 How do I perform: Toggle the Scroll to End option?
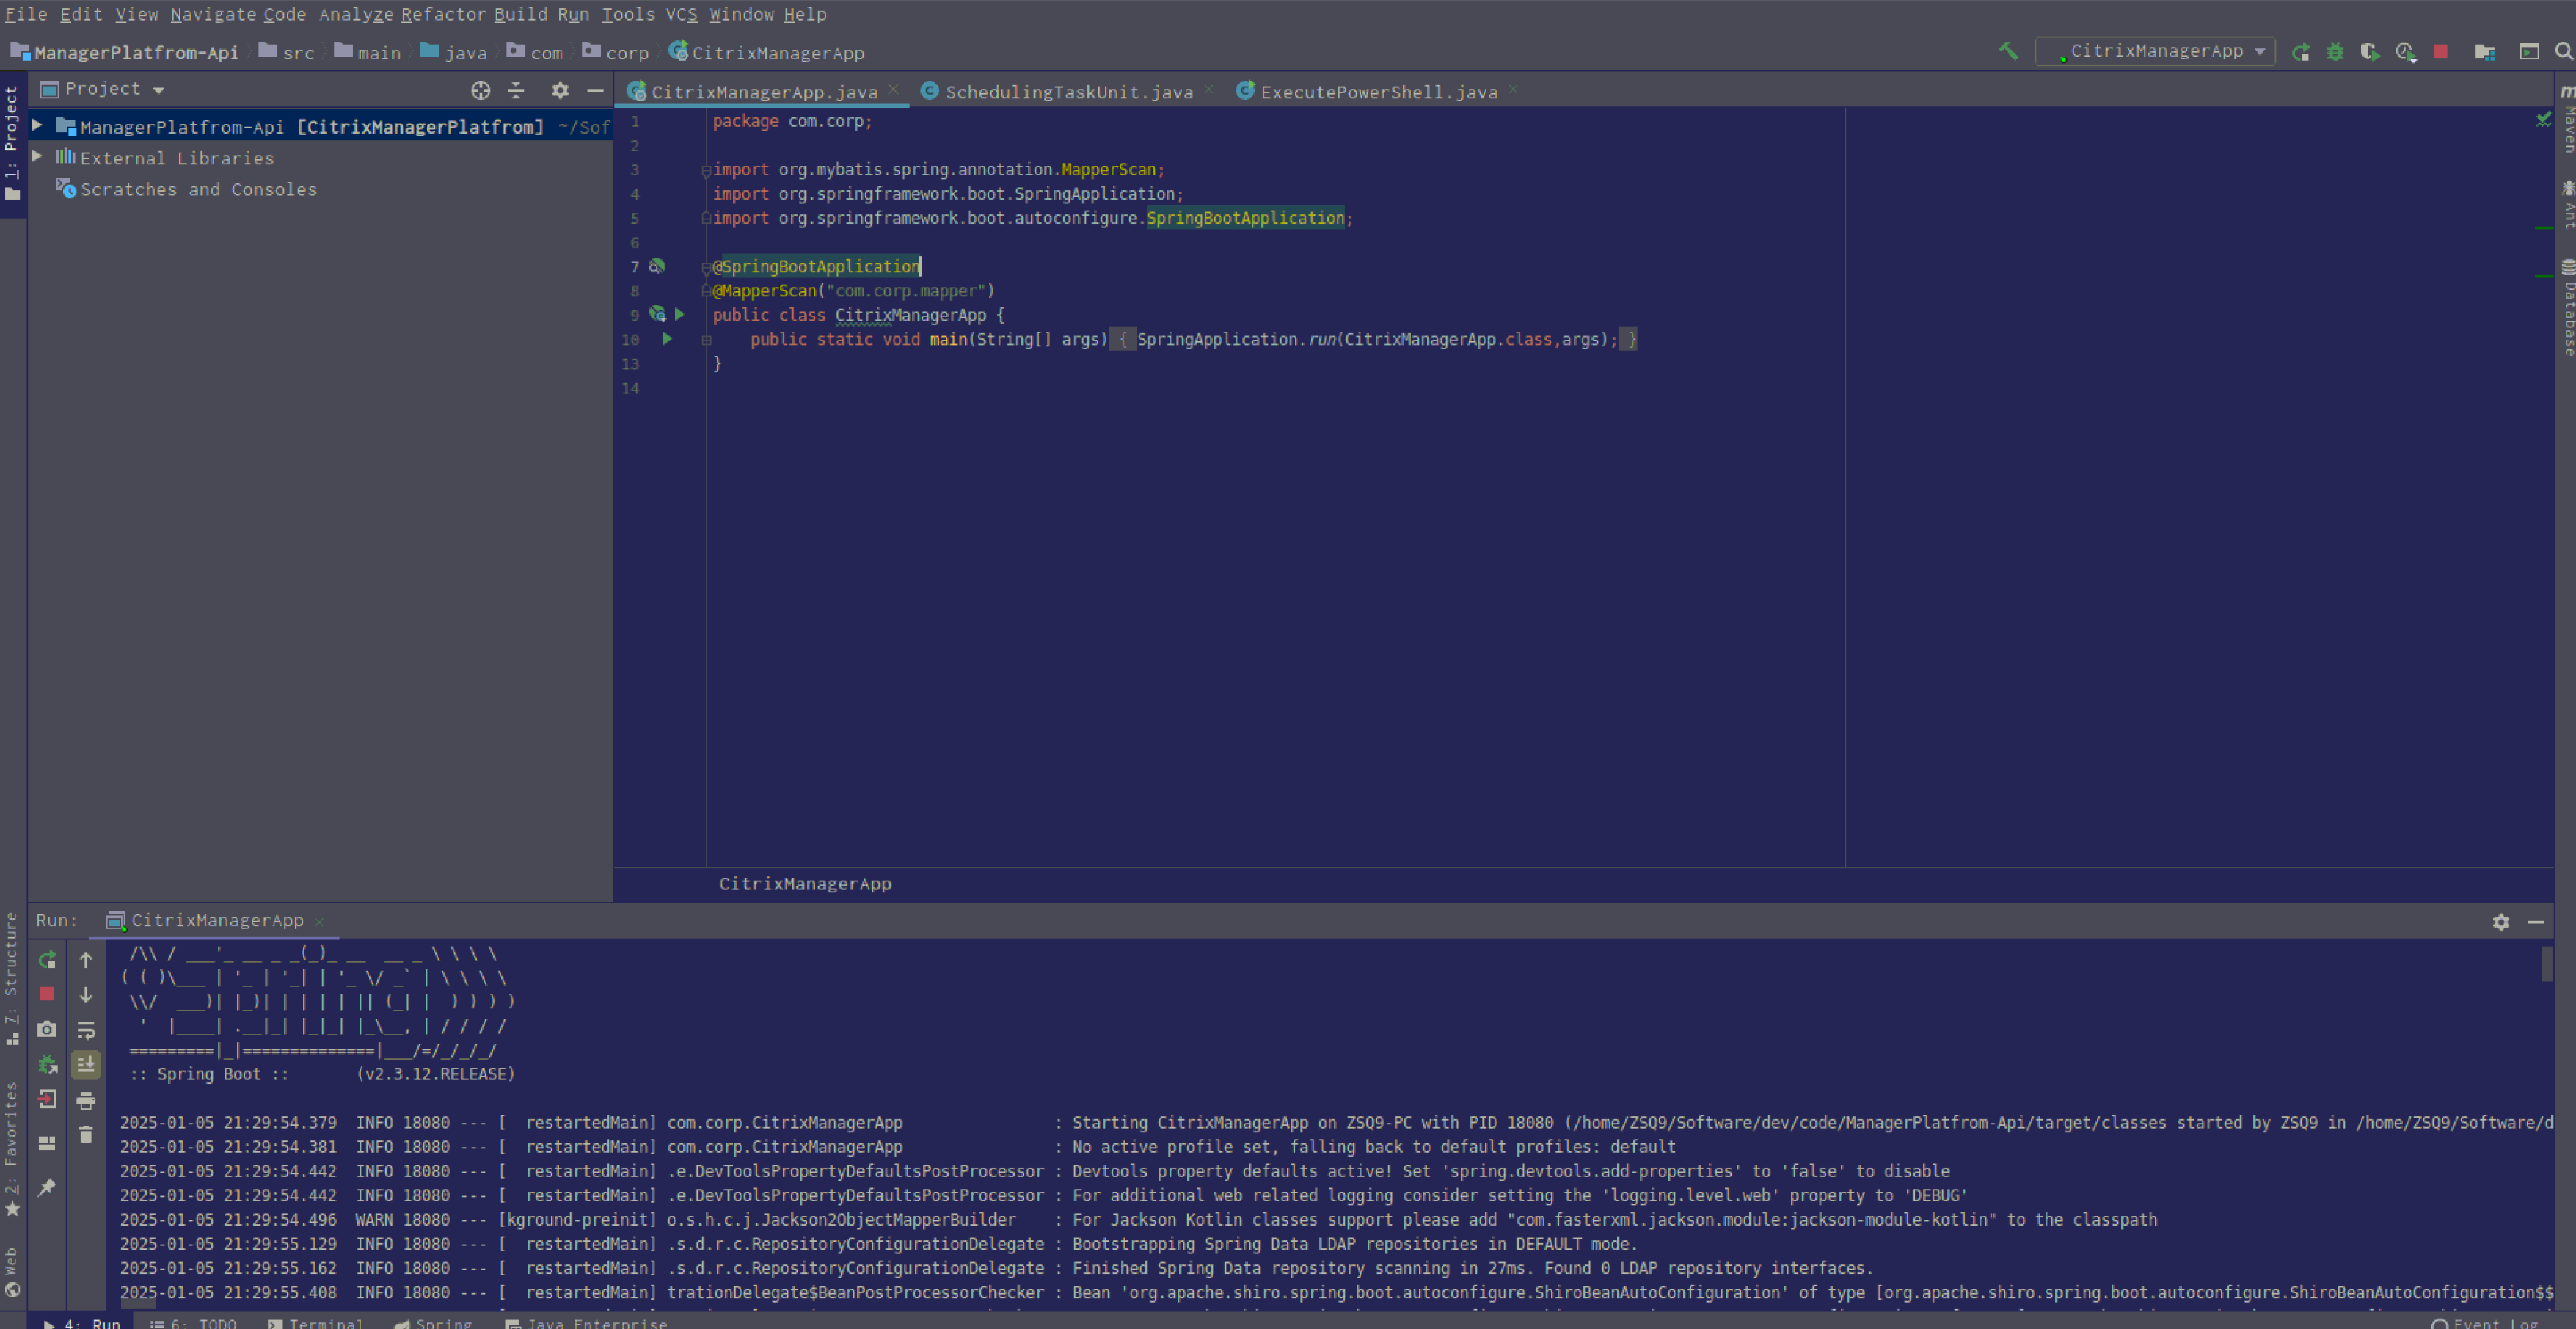(87, 1065)
